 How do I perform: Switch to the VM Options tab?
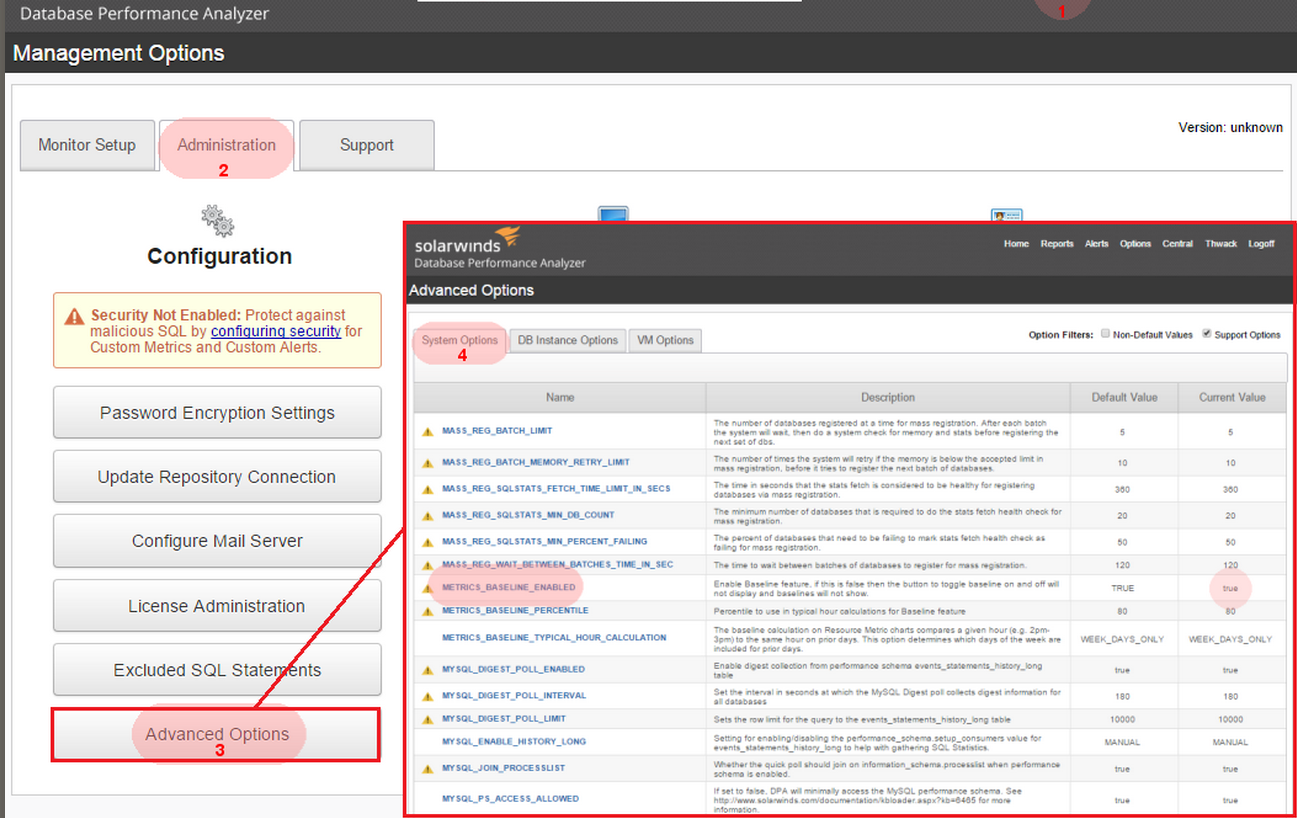coord(665,340)
